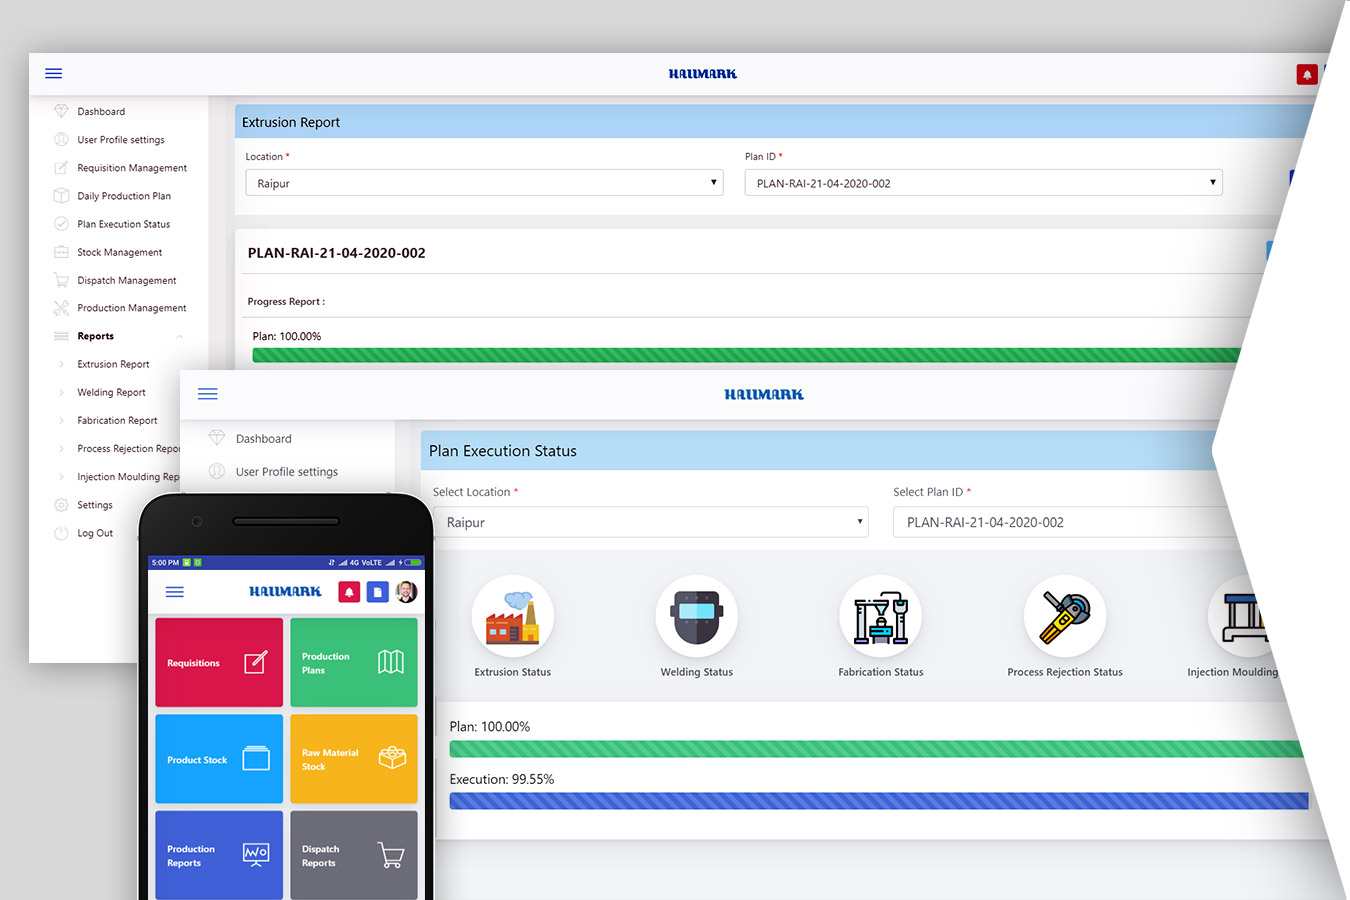Image resolution: width=1350 pixels, height=900 pixels.
Task: Open Requisition Management menu item
Action: pyautogui.click(x=132, y=167)
